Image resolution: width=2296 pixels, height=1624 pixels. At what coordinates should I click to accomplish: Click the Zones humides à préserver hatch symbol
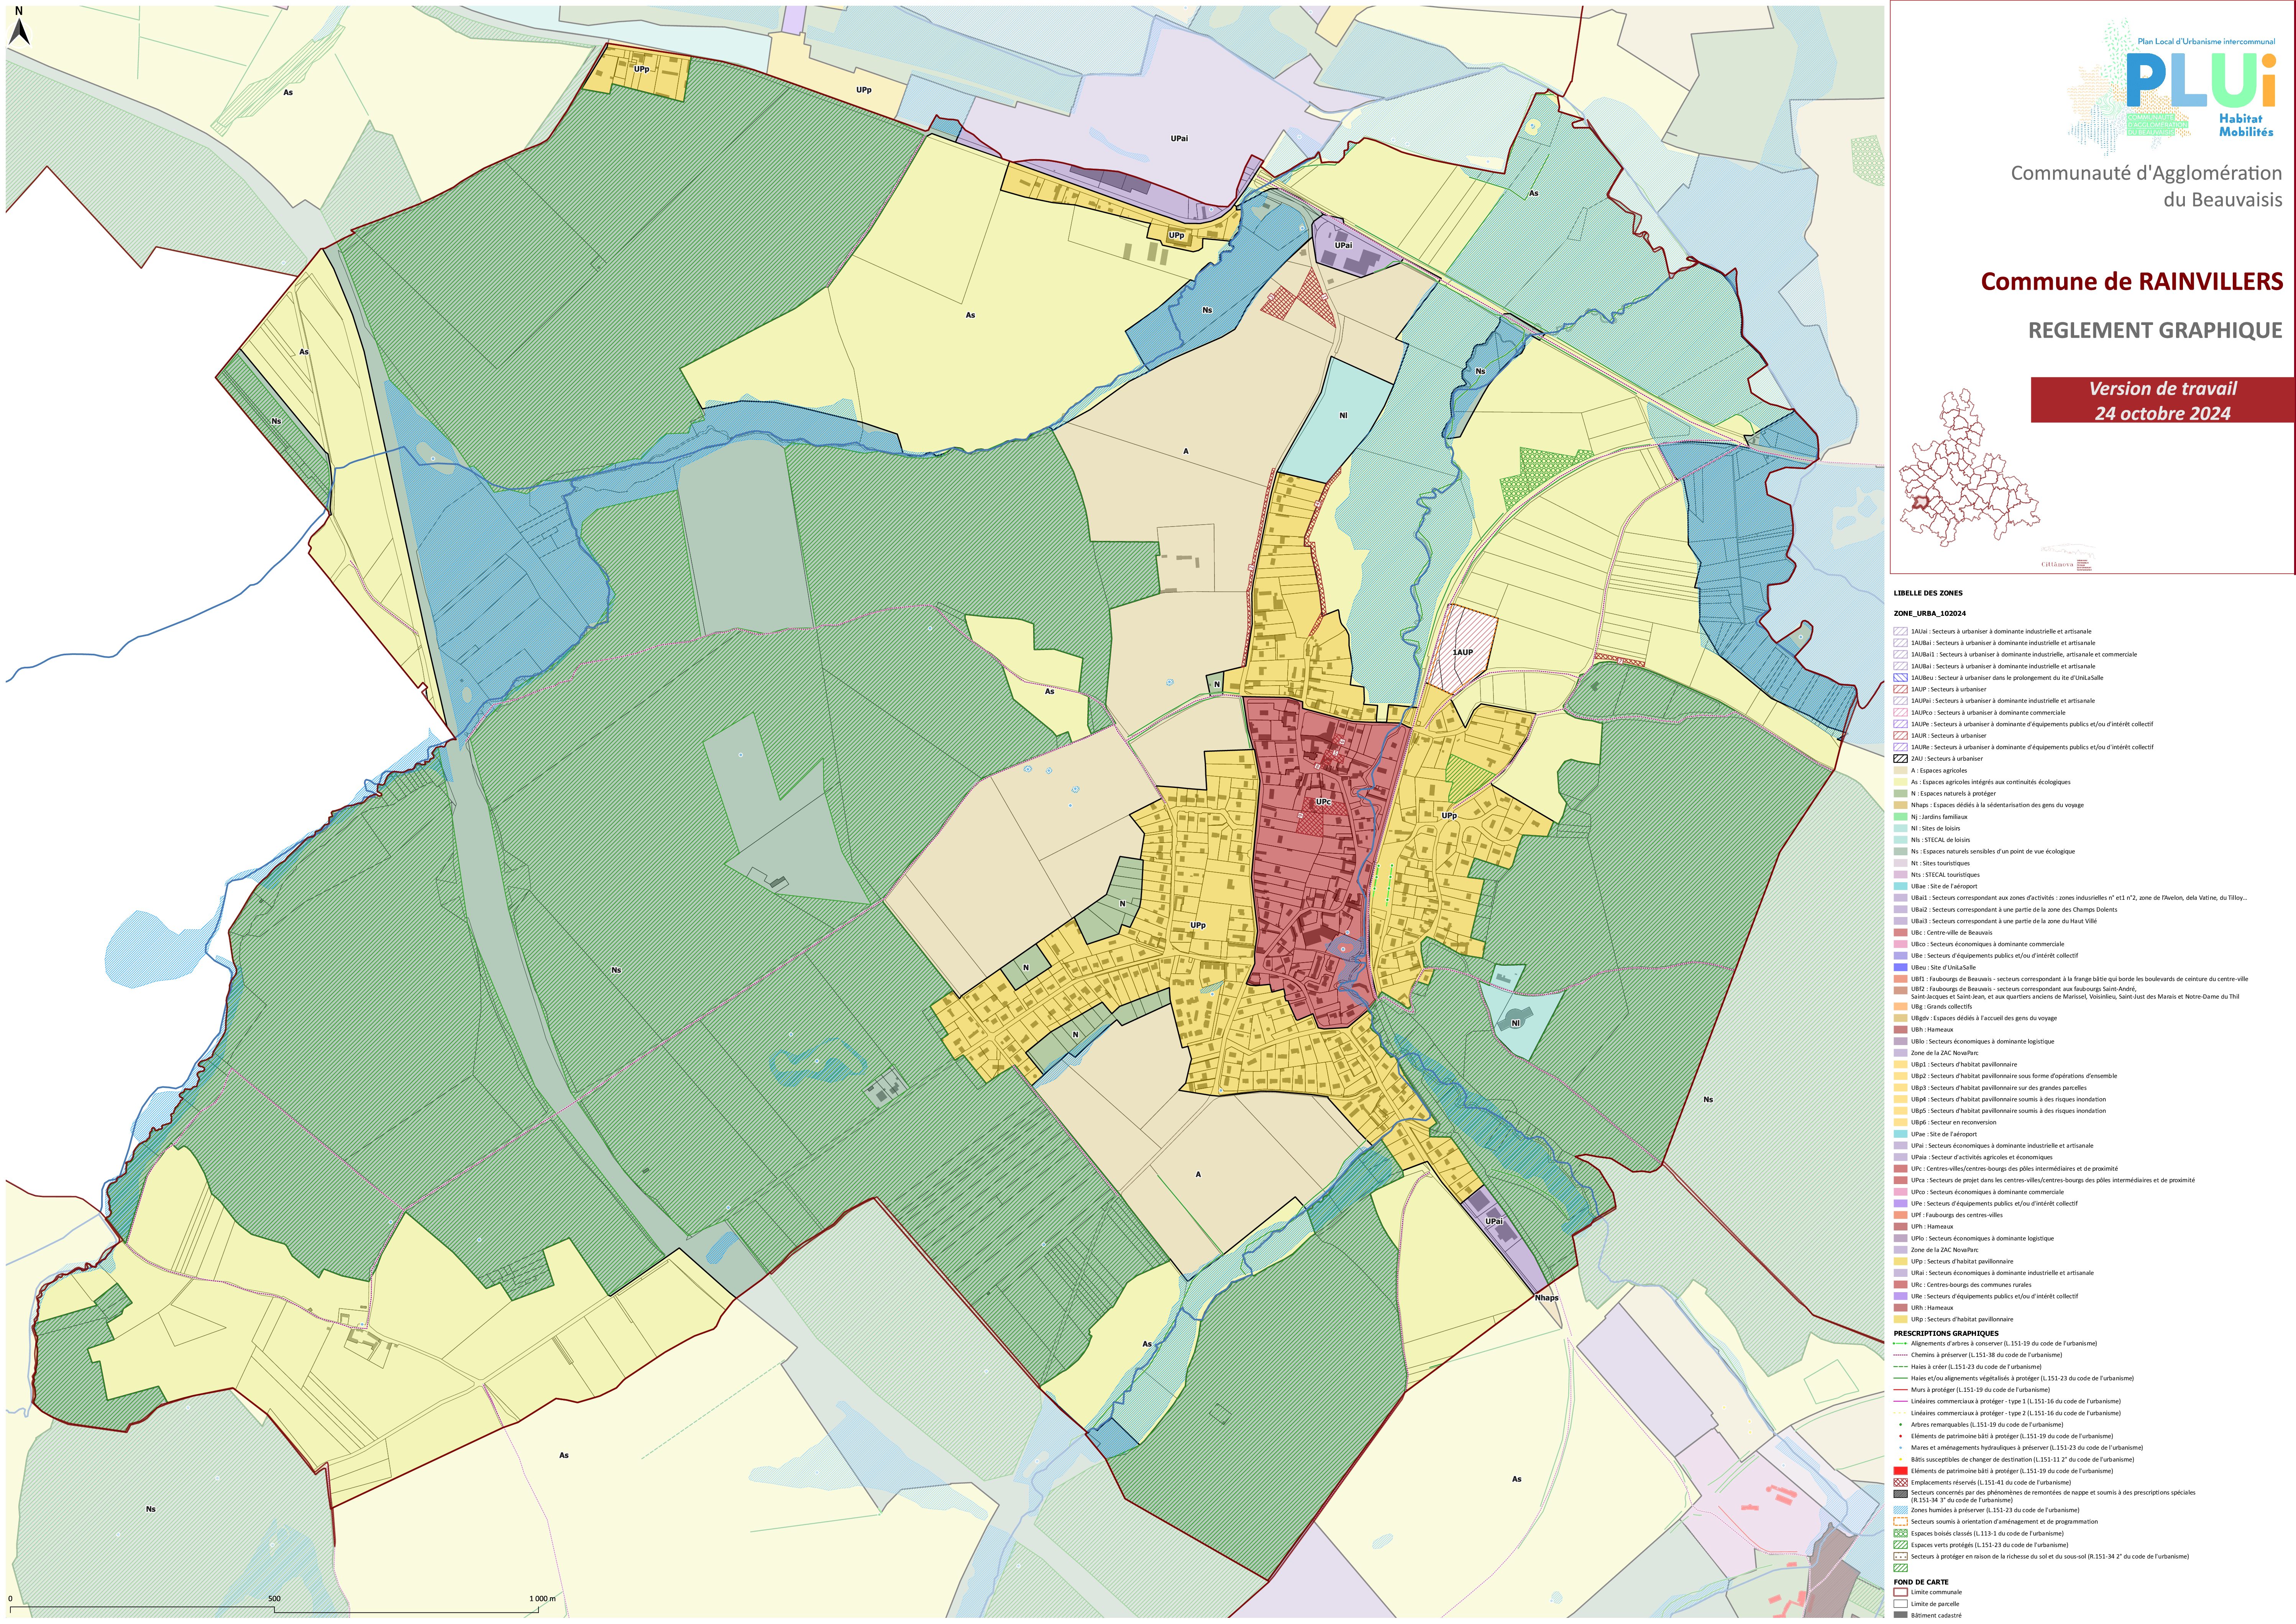coord(1900,1511)
